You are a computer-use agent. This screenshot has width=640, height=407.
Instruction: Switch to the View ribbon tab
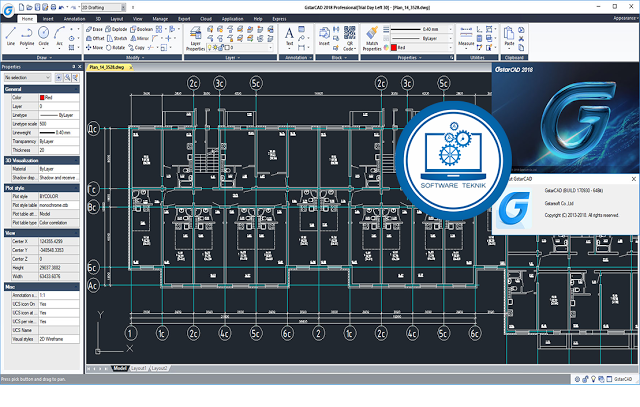138,19
